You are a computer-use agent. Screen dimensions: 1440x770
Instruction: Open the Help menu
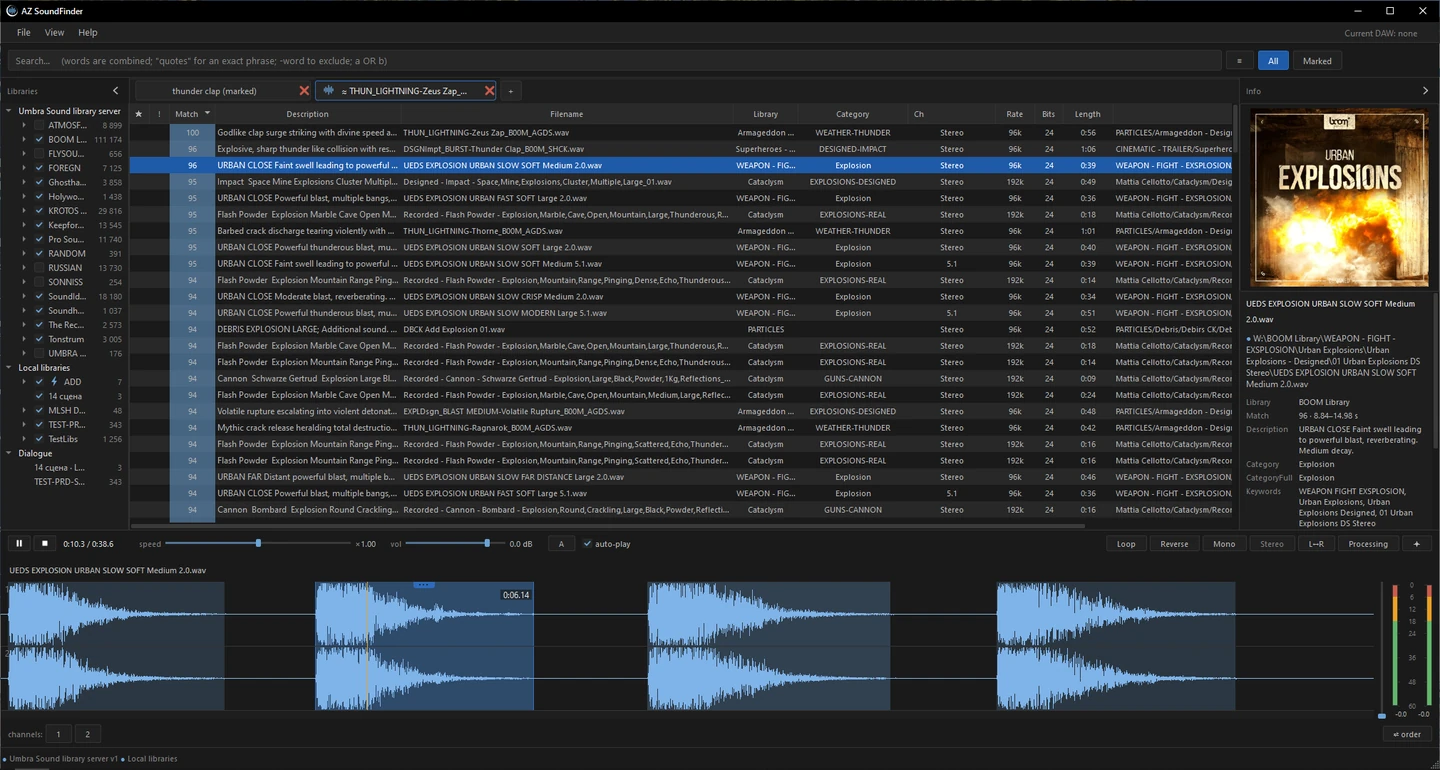pyautogui.click(x=88, y=33)
